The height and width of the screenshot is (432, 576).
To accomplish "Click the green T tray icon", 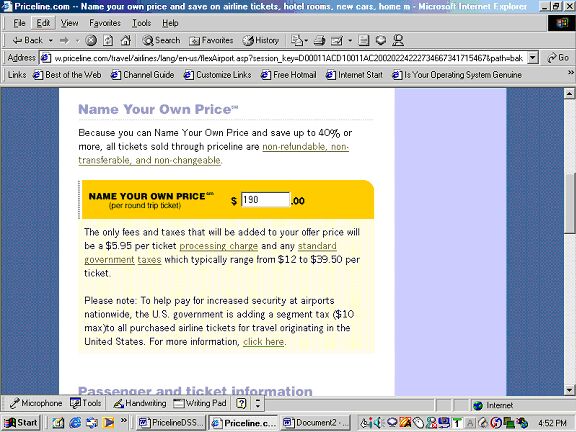I will [457, 423].
